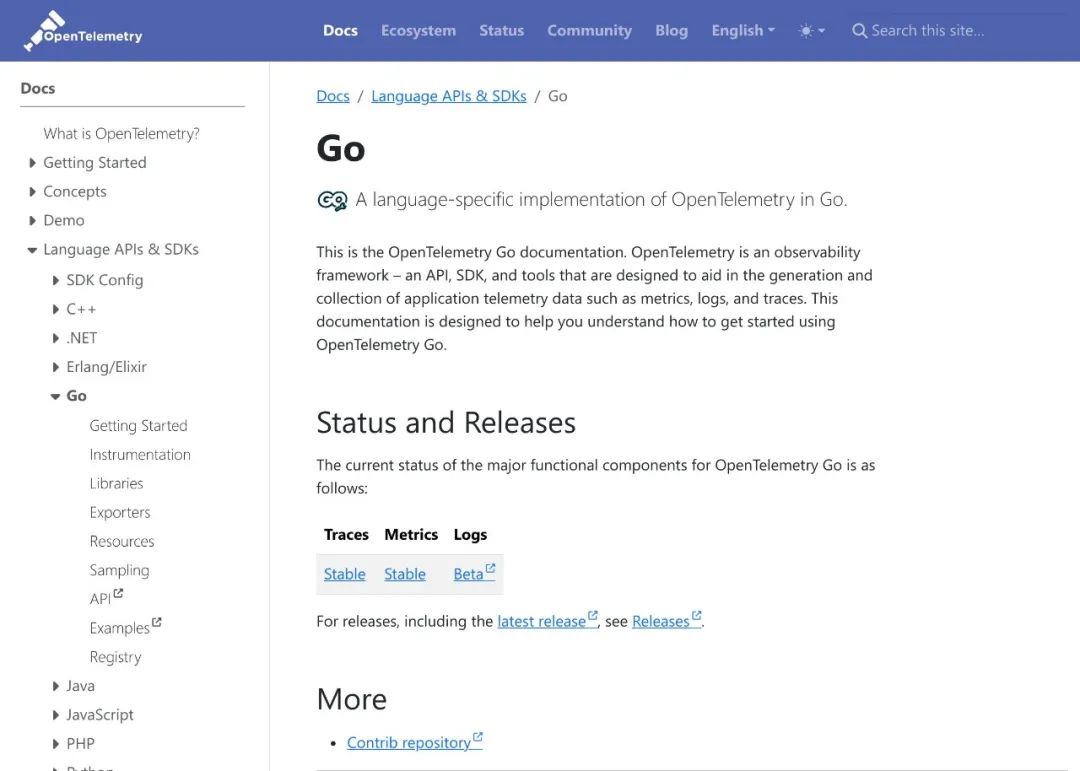Viewport: 1080px width, 771px height.
Task: Open the Community navigation item
Action: click(x=589, y=31)
